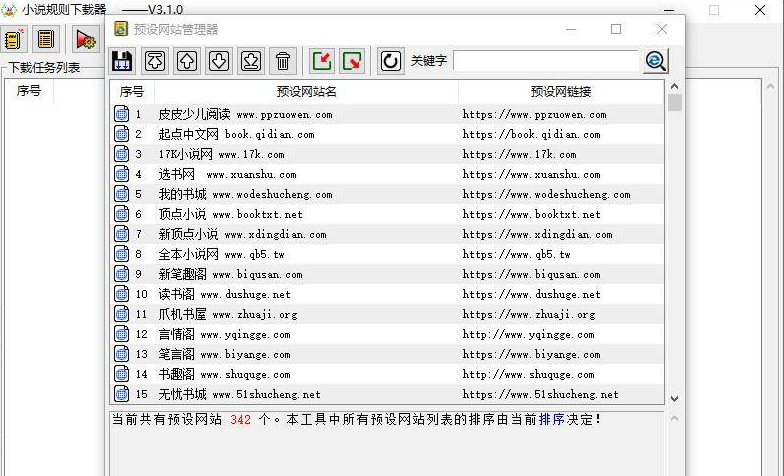
Task: Select globe icon of row 4 选书网
Action: pos(122,174)
